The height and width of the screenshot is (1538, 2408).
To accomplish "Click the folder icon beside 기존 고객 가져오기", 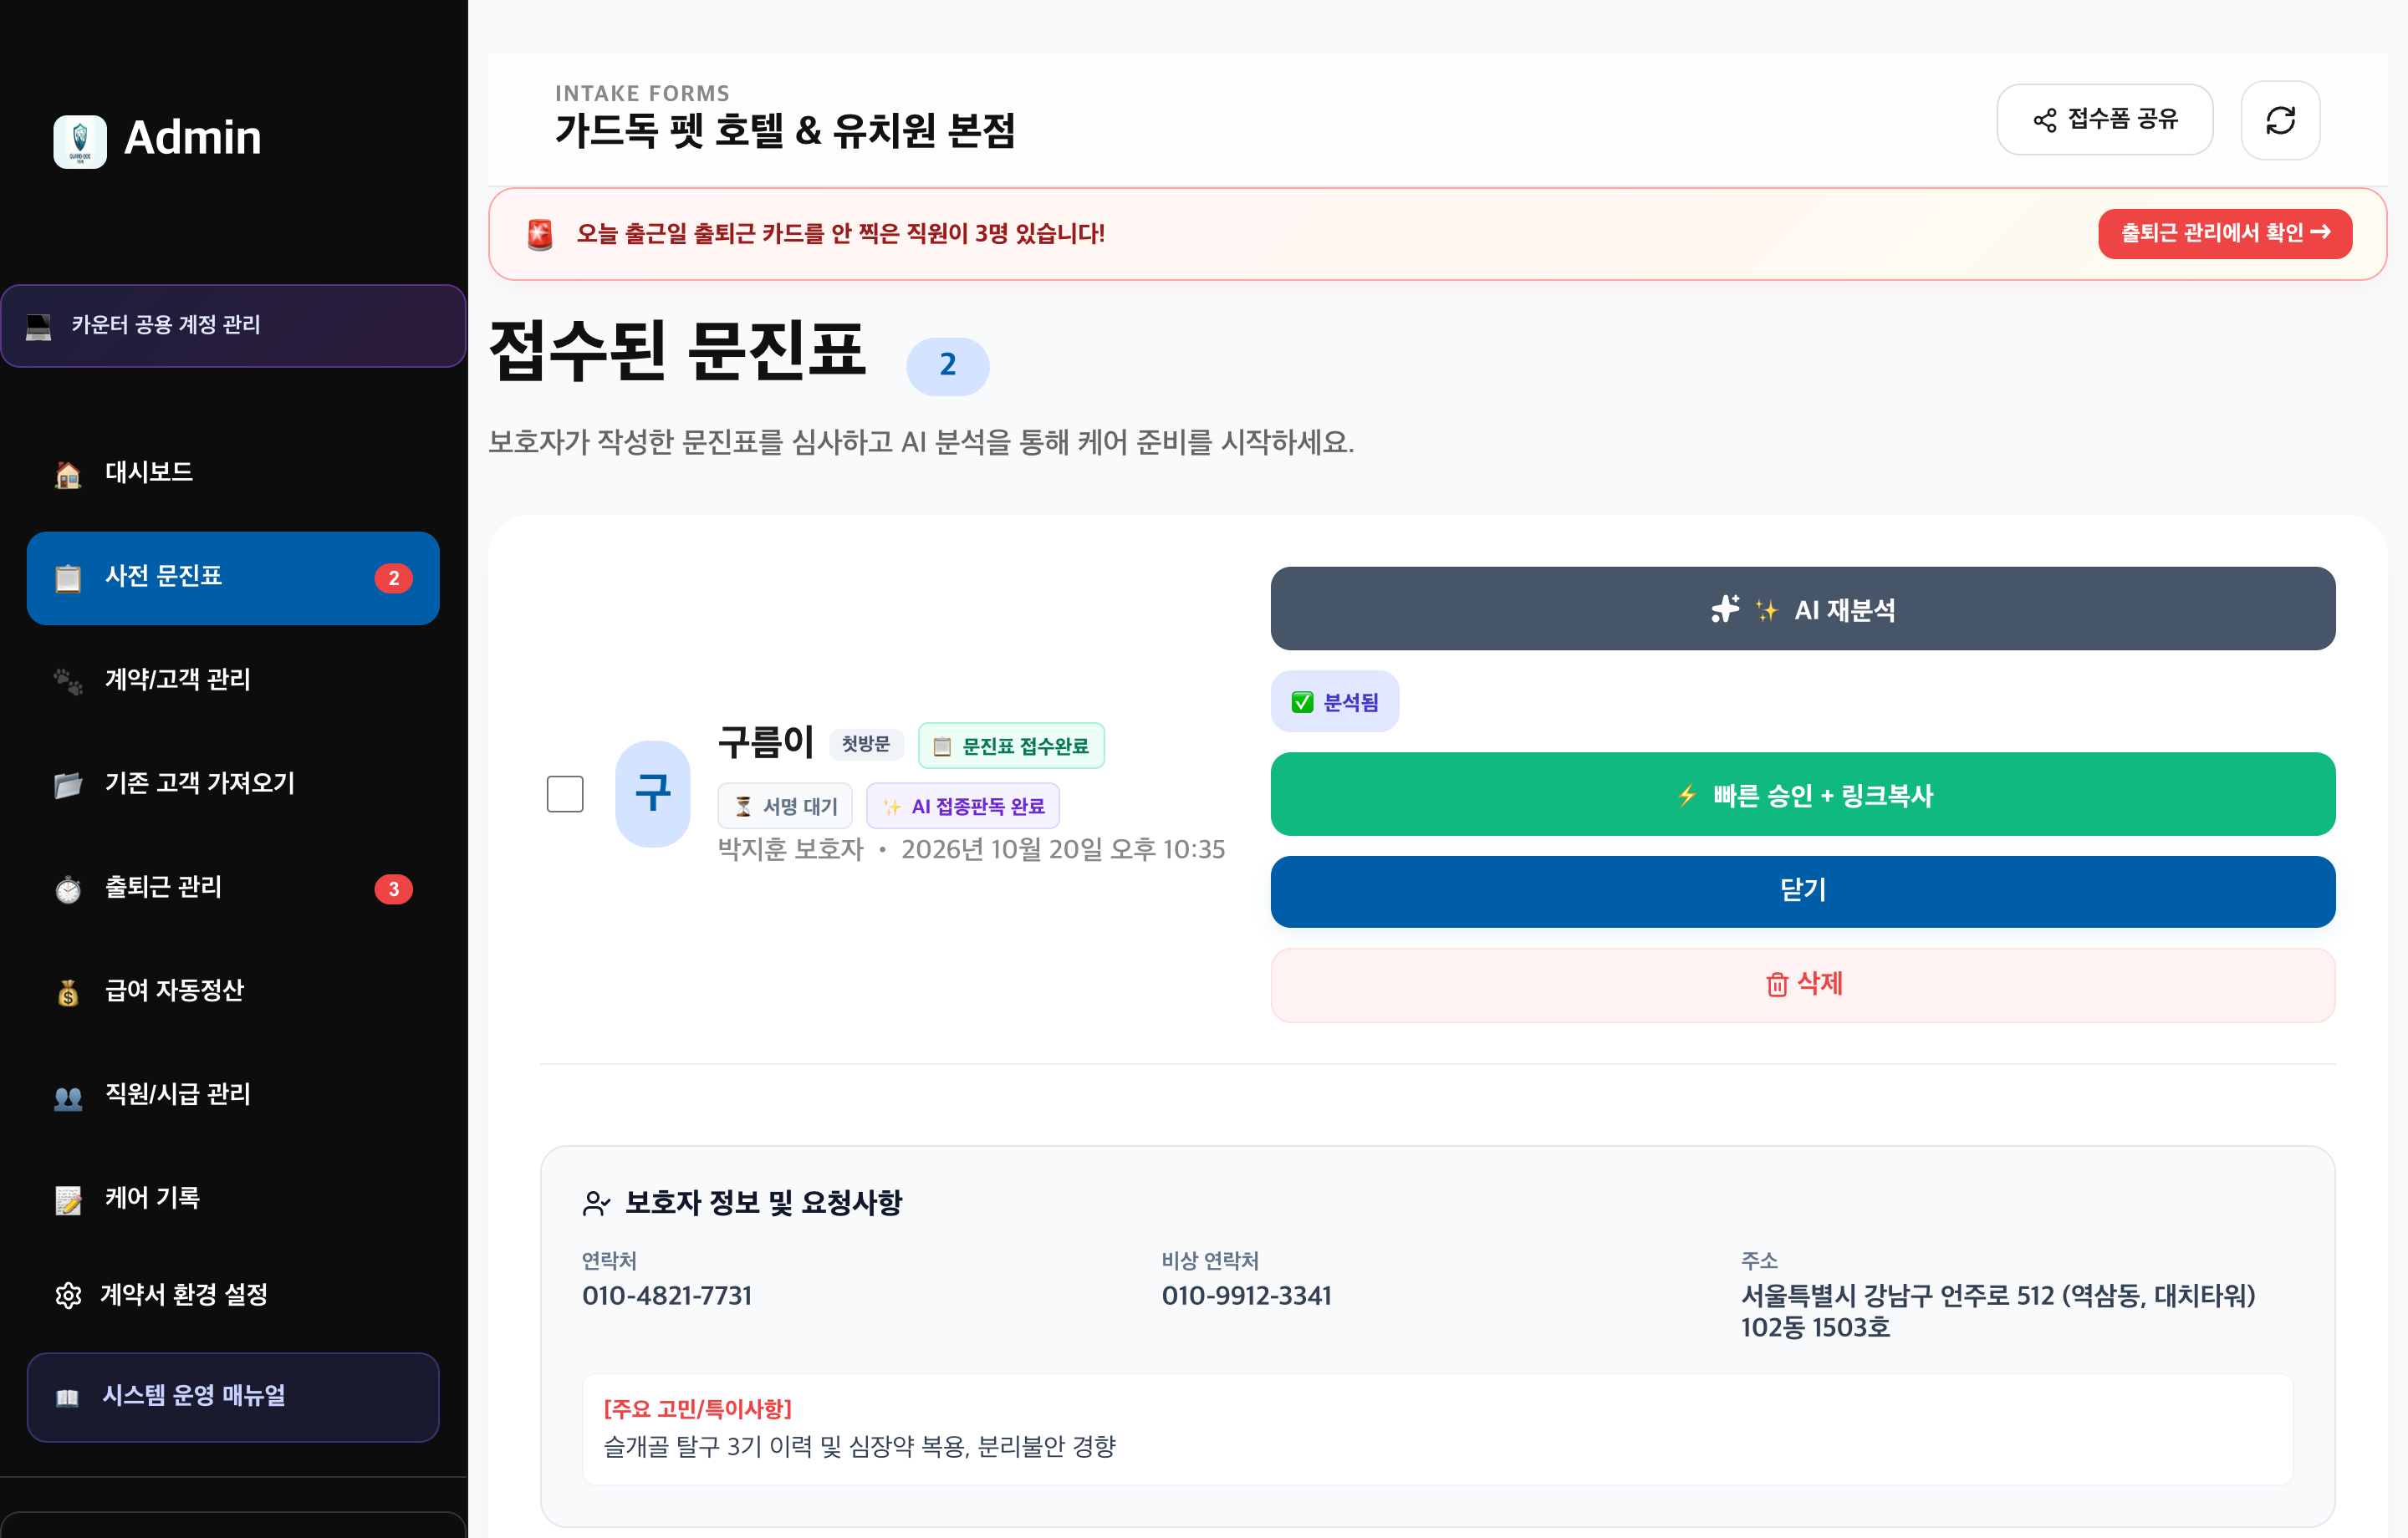I will click(x=68, y=785).
